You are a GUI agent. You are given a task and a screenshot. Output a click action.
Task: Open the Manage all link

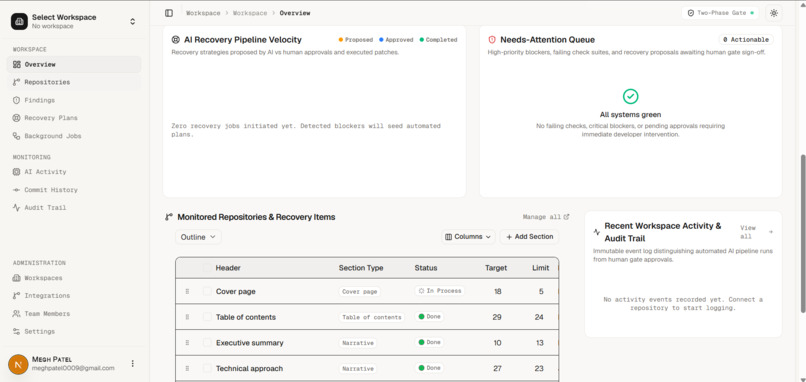click(x=546, y=217)
